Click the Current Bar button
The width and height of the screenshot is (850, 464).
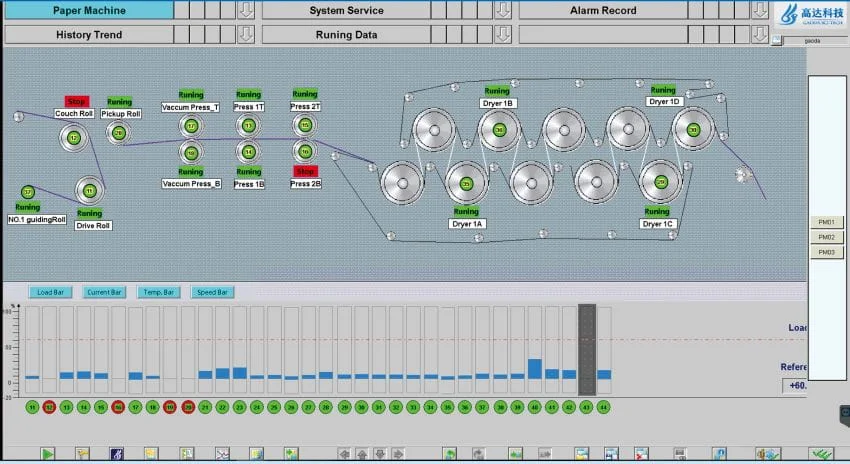point(104,292)
